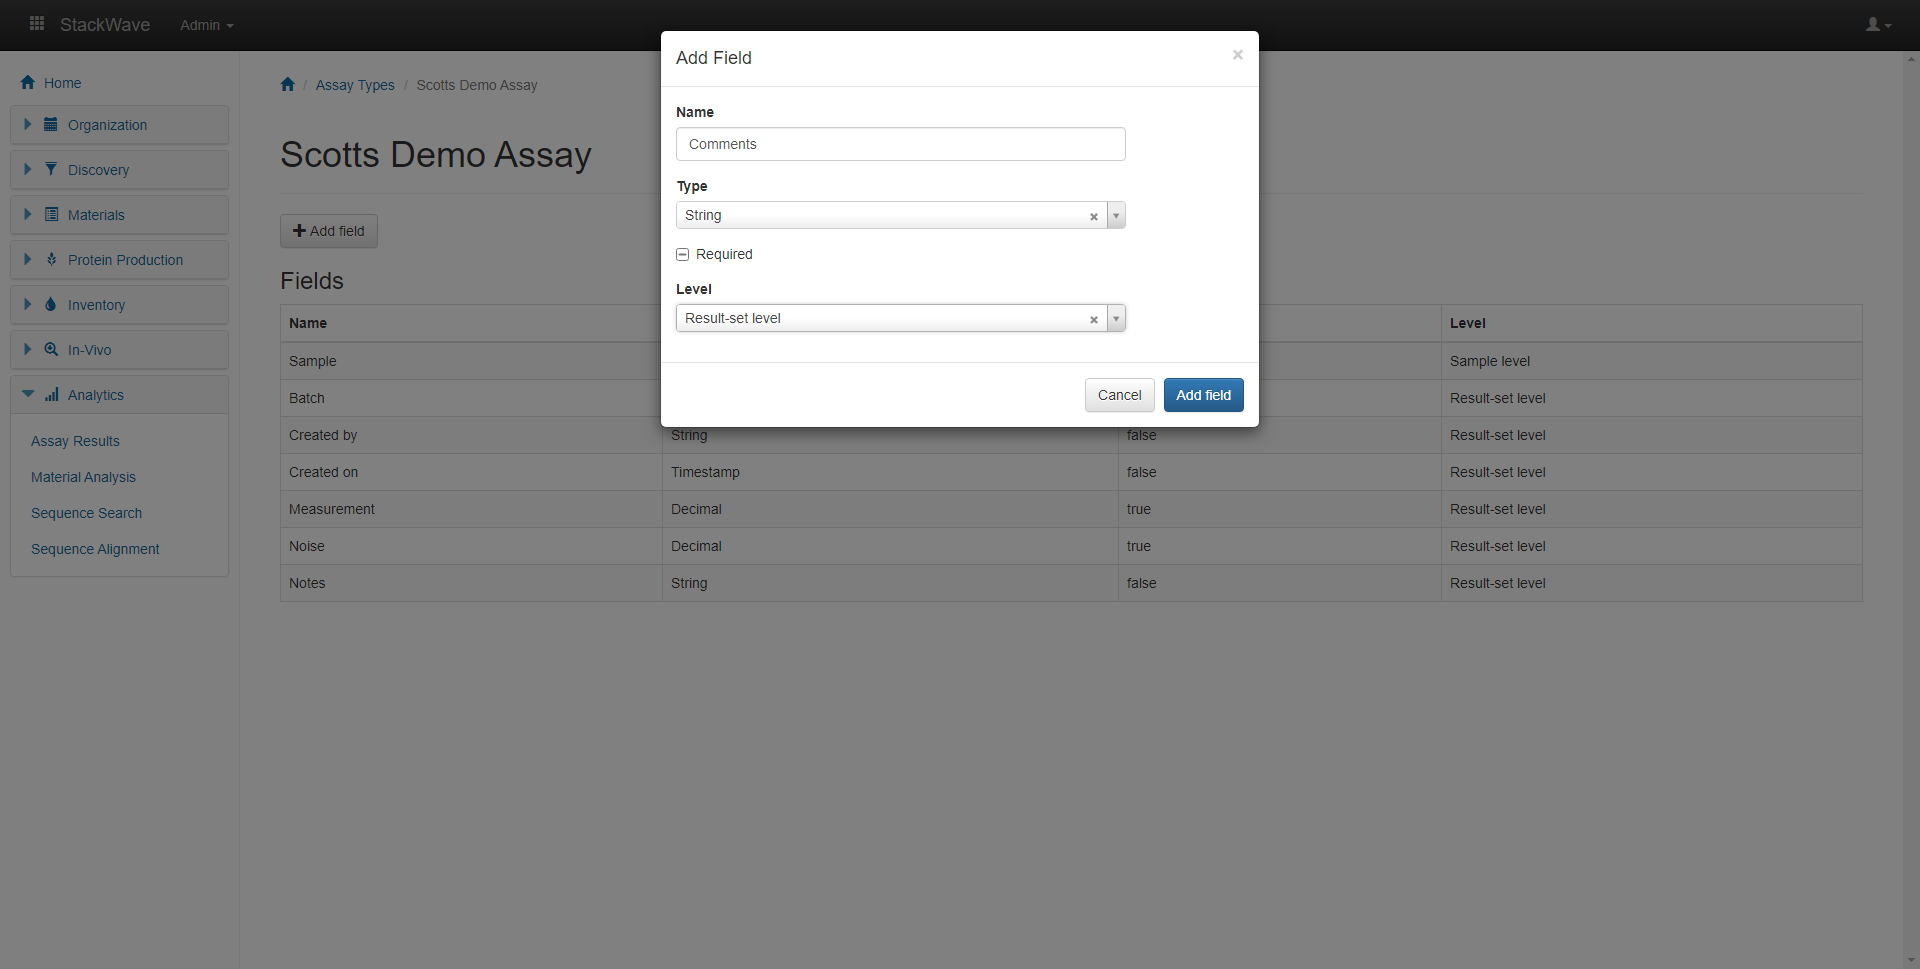Click the home icon in breadcrumb

point(288,85)
